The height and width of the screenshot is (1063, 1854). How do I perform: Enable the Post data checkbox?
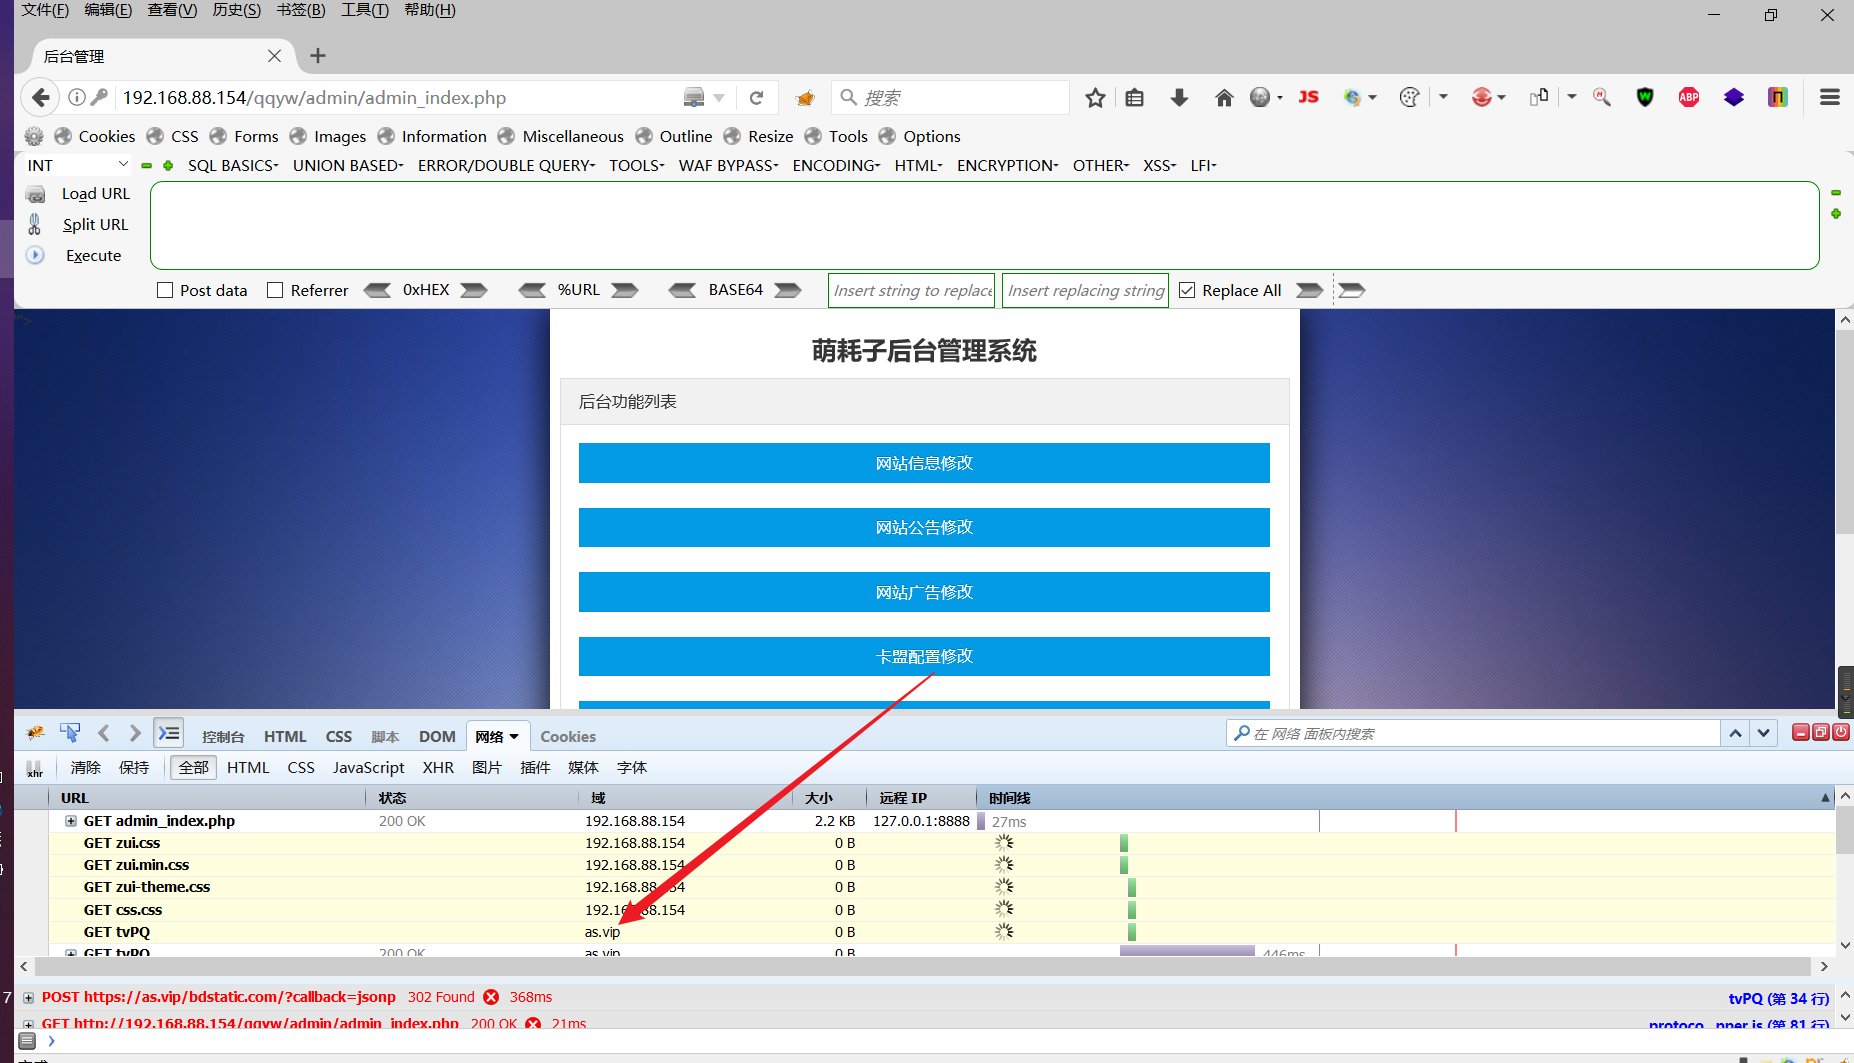tap(166, 290)
